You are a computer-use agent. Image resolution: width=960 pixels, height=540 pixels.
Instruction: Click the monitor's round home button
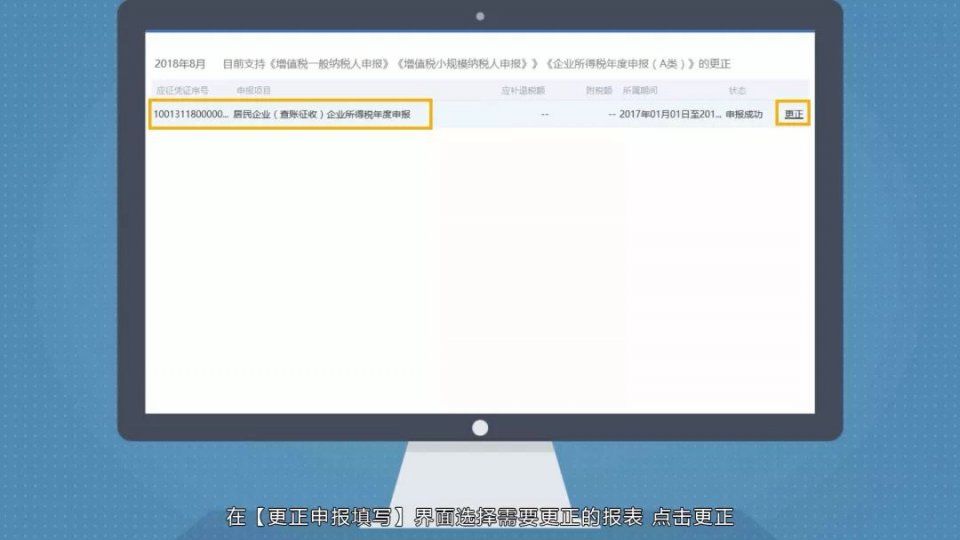pos(480,427)
